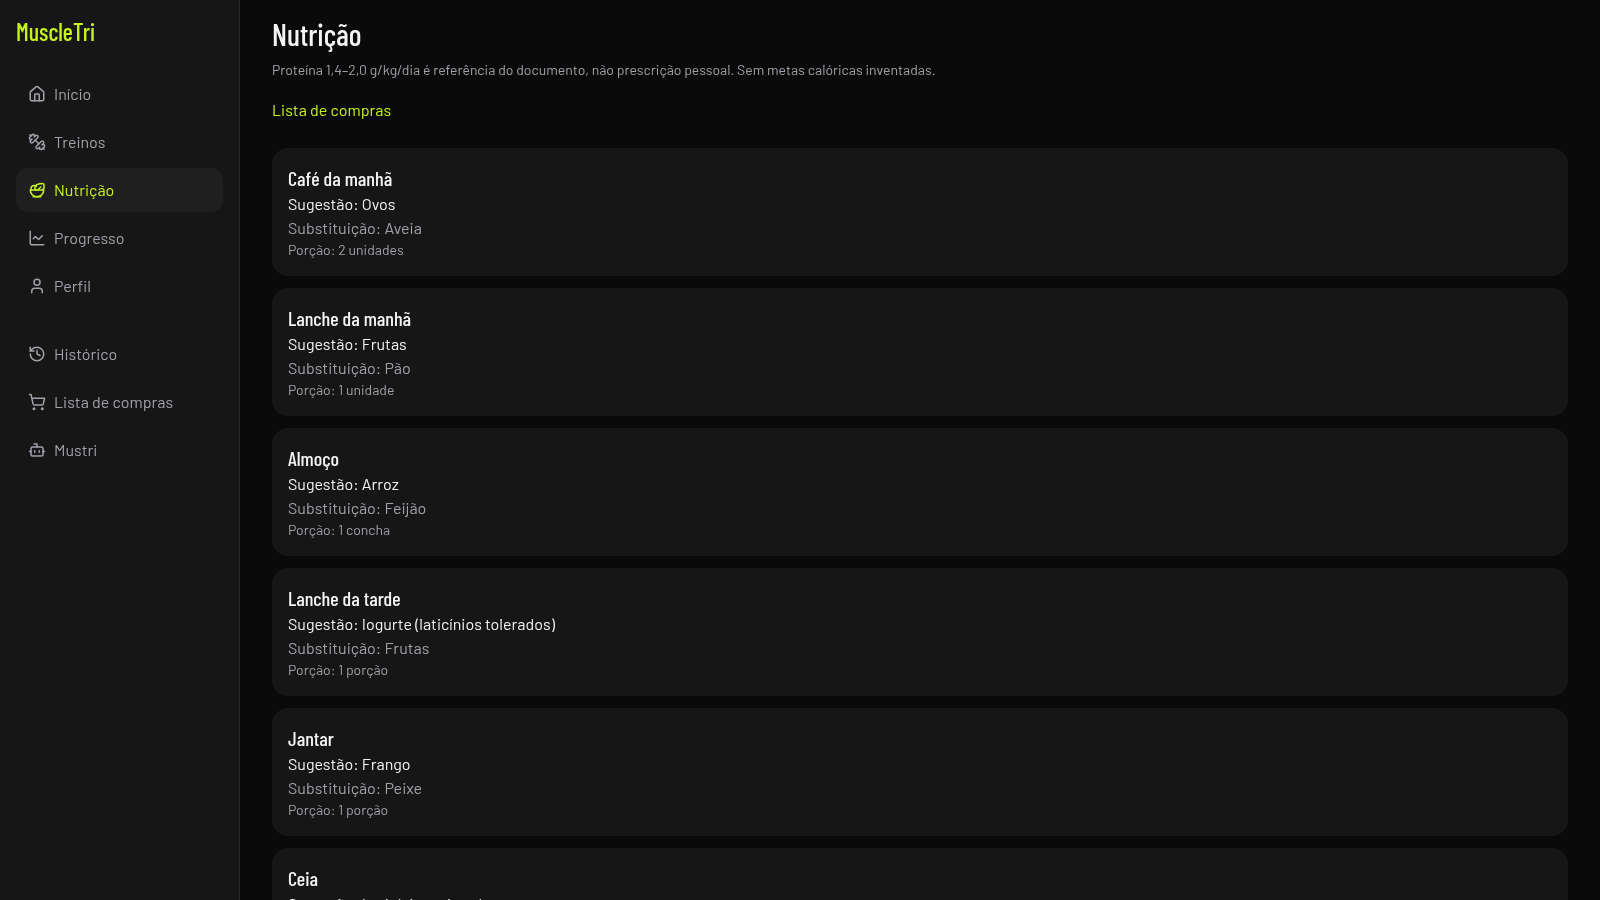Screen dimensions: 1600x900
Task: Click 'Porção: 1 concha' text
Action: tap(339, 530)
